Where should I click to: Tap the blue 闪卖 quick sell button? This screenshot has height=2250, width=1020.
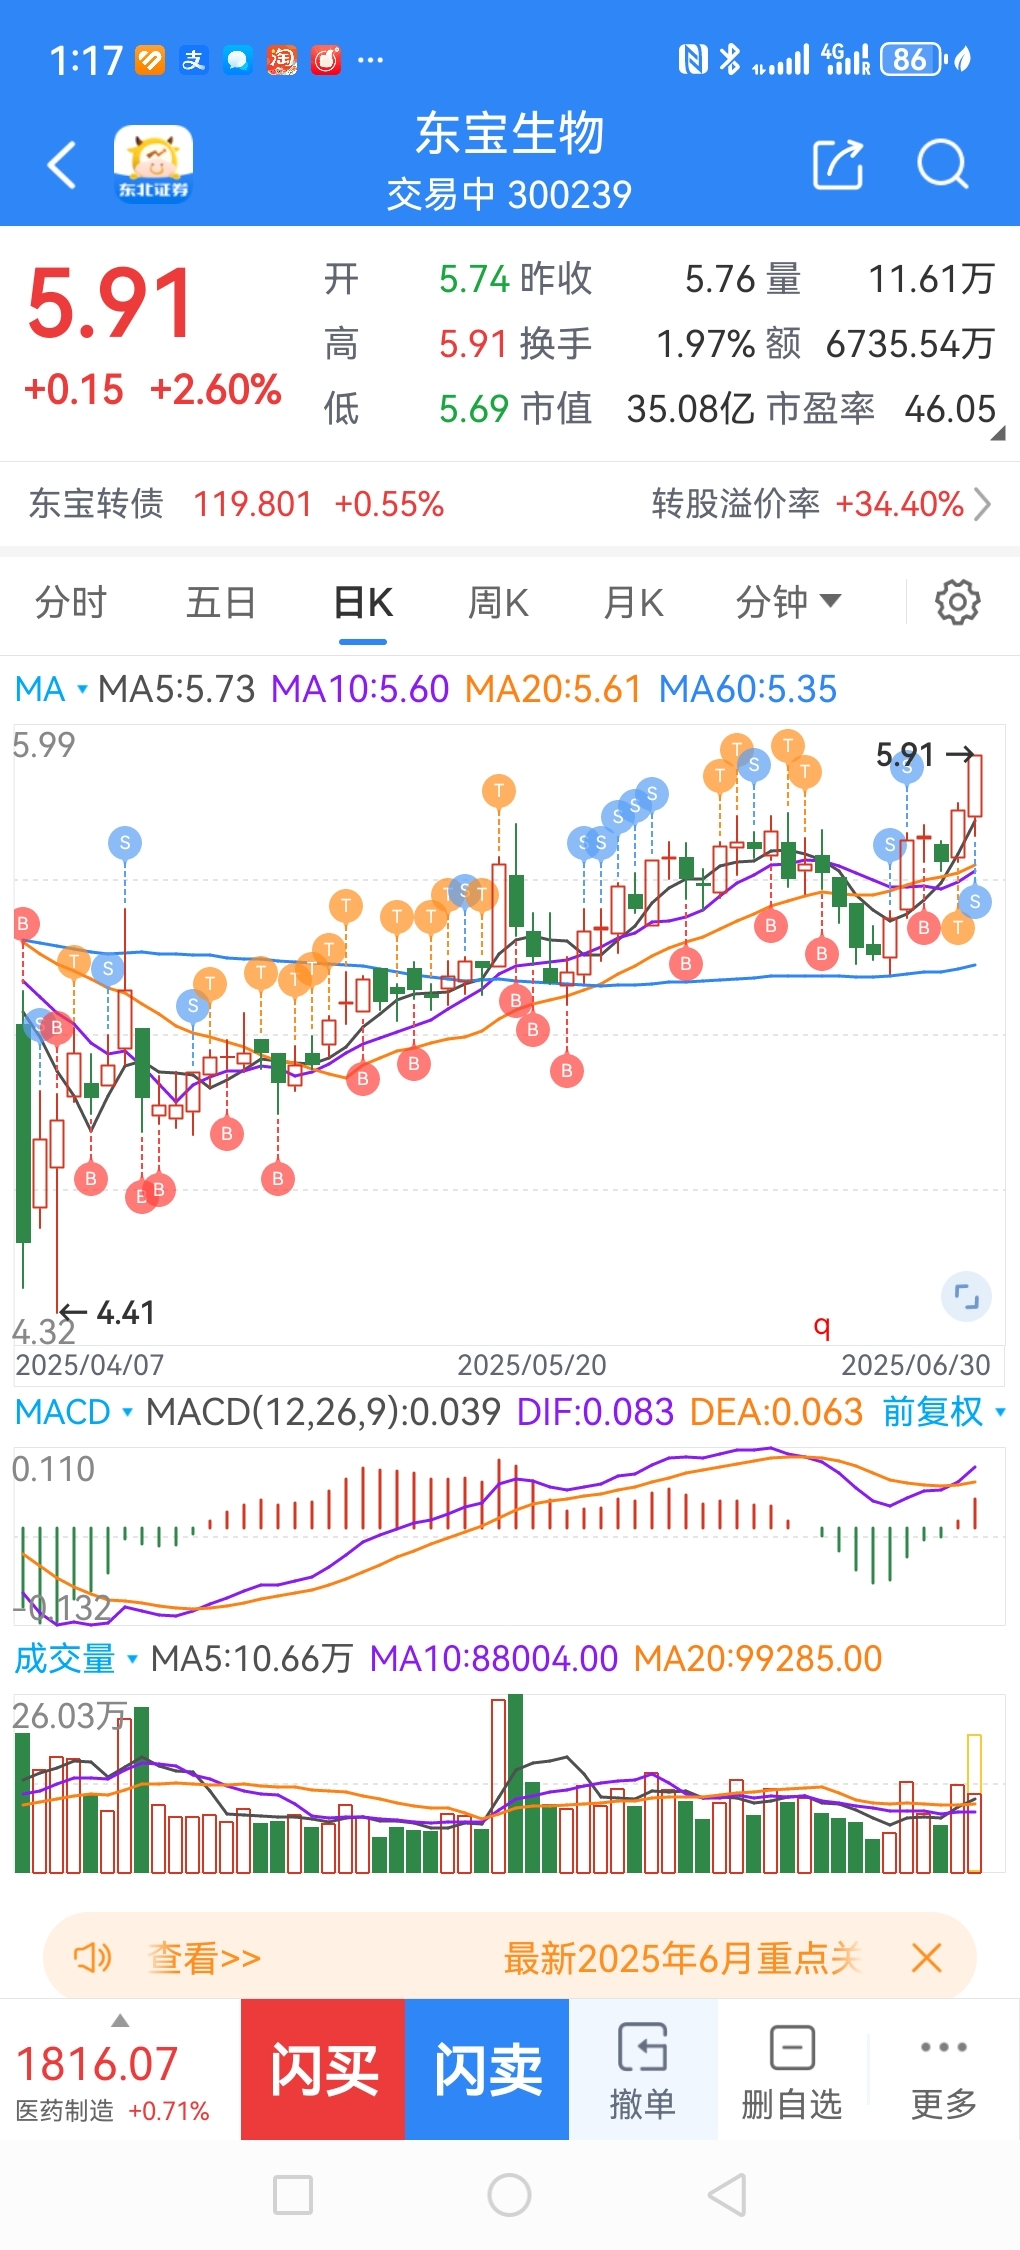[487, 2069]
